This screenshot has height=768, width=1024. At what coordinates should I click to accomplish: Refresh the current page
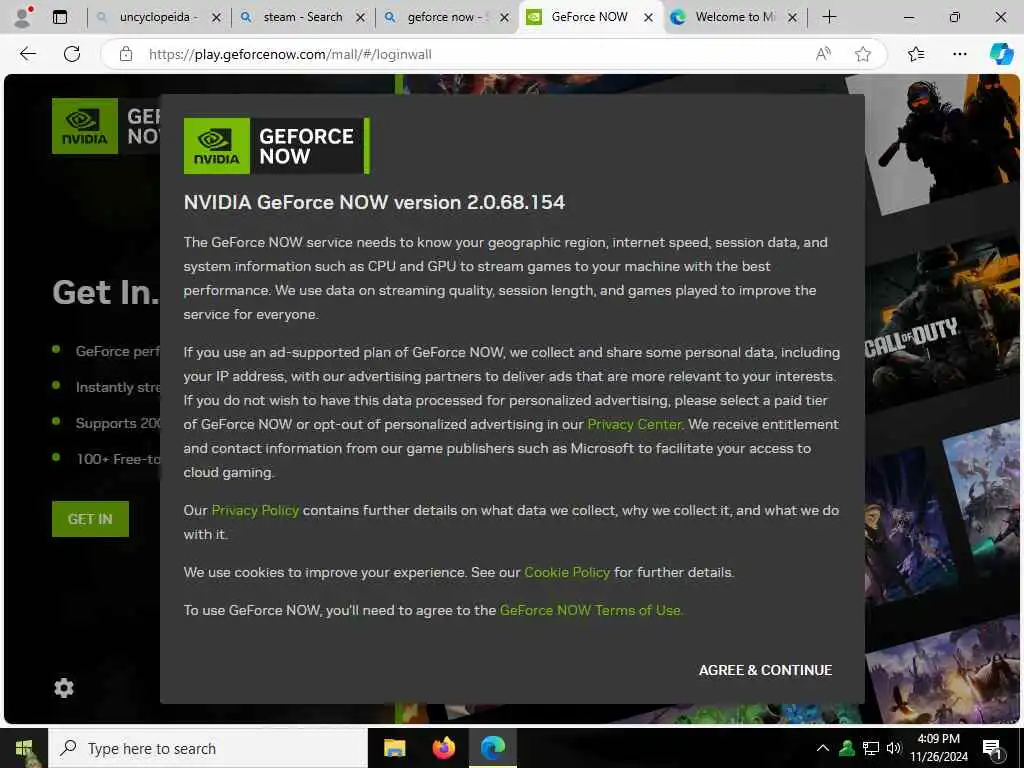72,54
